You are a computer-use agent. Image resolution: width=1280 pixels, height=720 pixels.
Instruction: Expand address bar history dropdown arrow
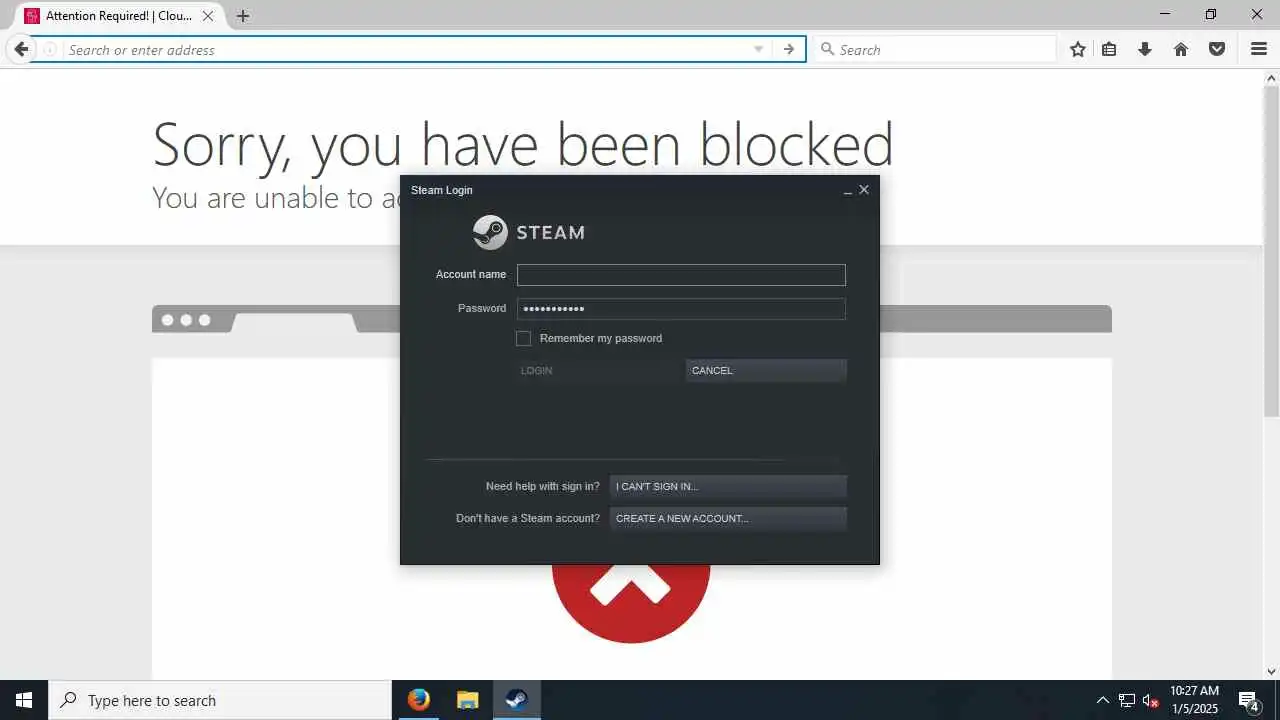pos(758,49)
